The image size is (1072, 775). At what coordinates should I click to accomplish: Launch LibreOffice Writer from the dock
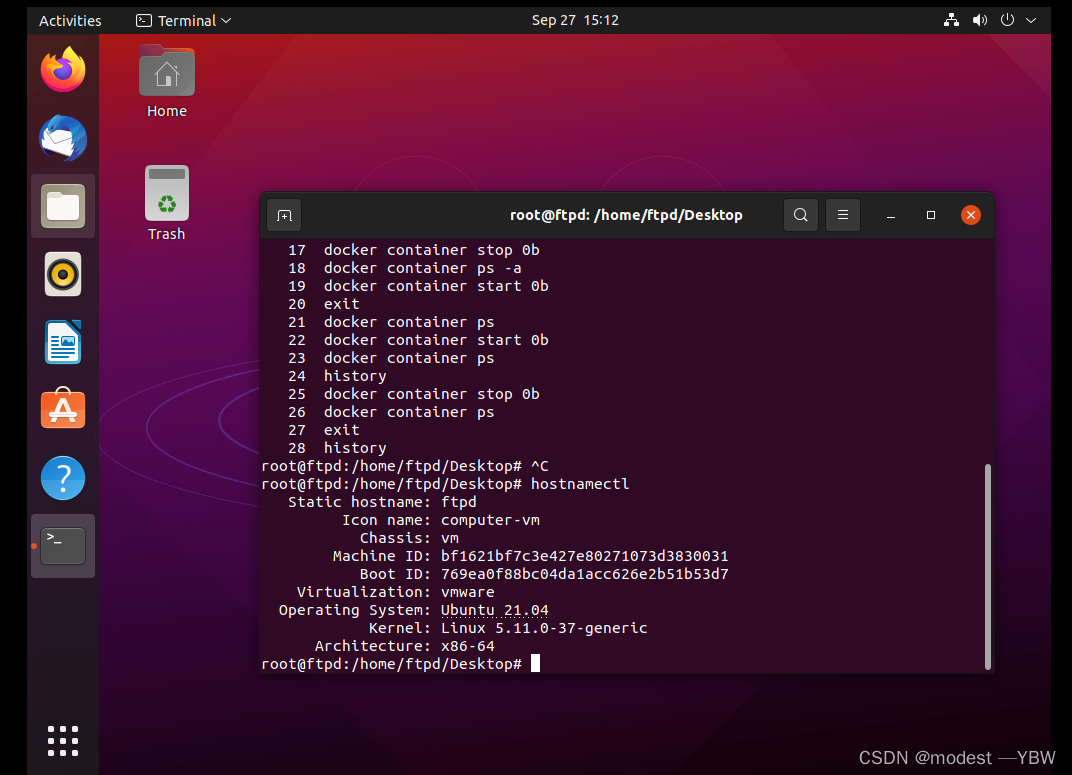[63, 342]
